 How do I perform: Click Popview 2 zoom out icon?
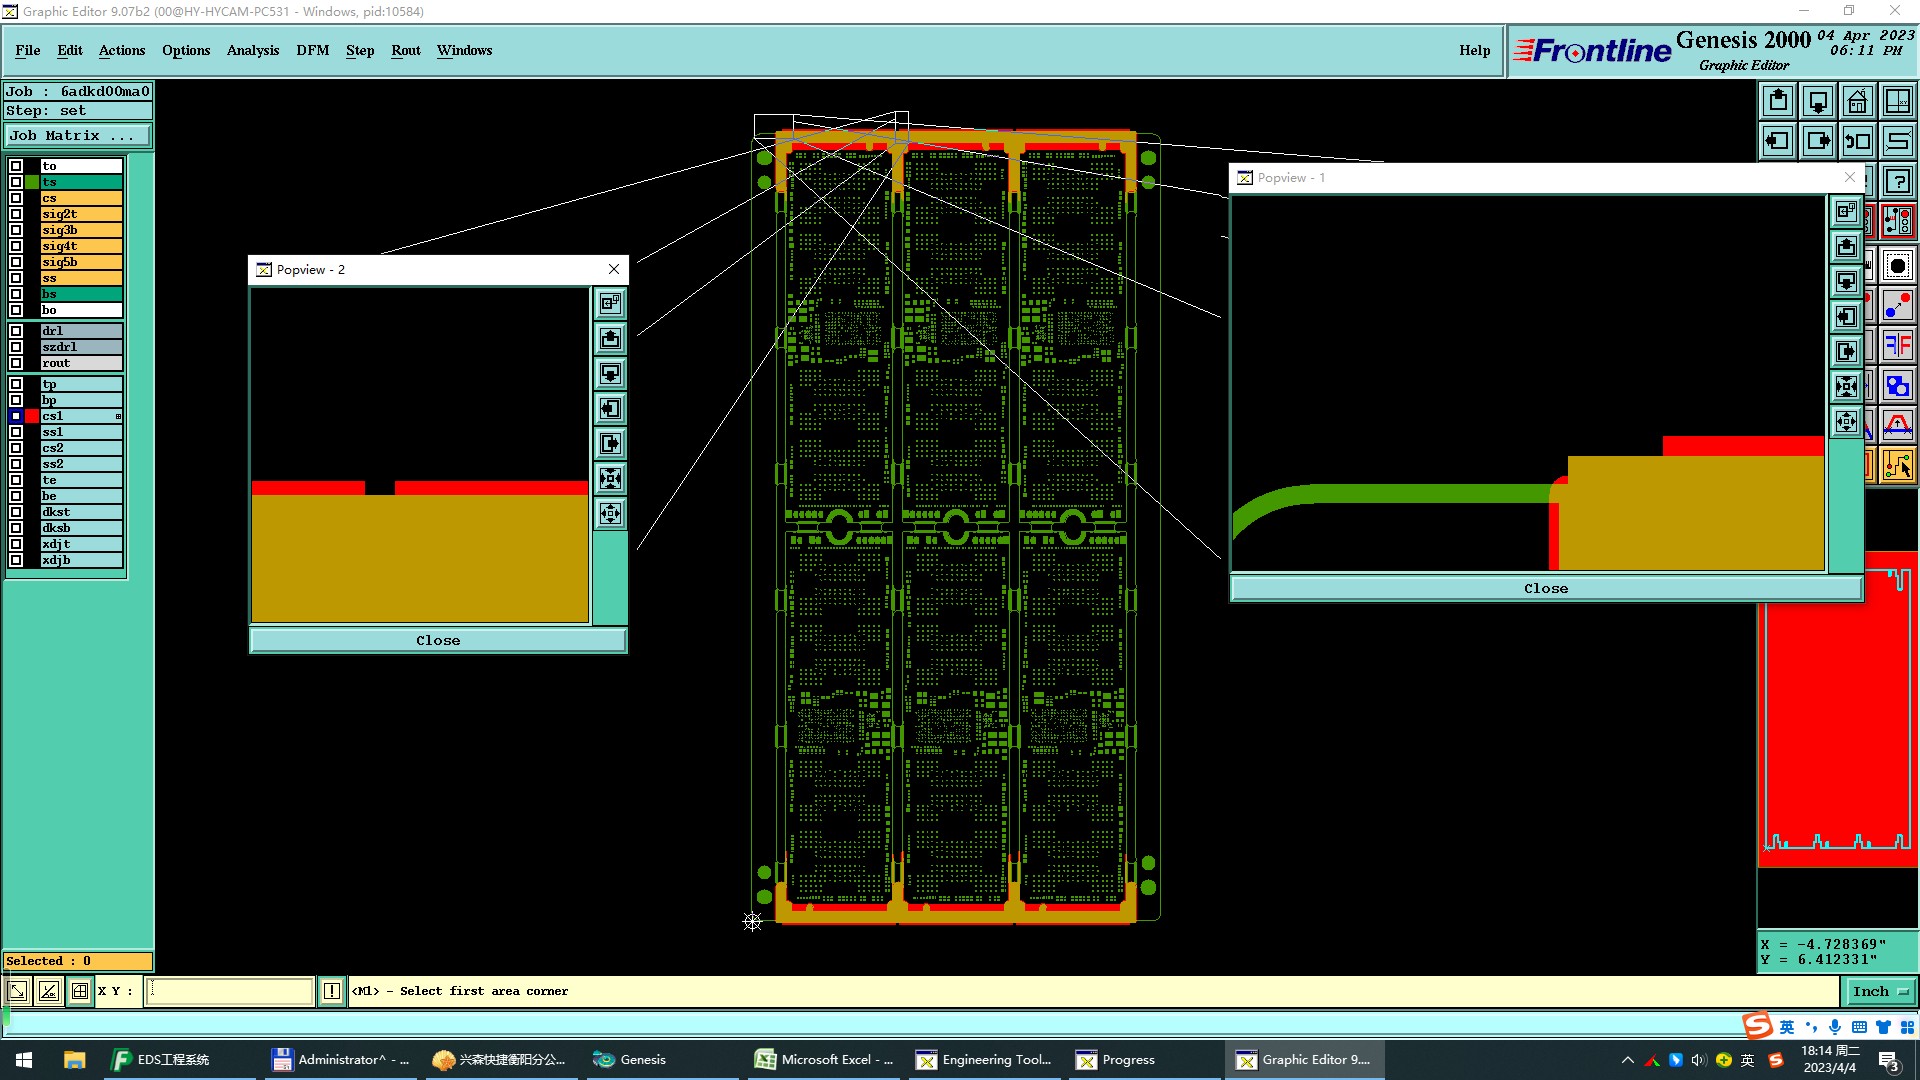[x=610, y=513]
